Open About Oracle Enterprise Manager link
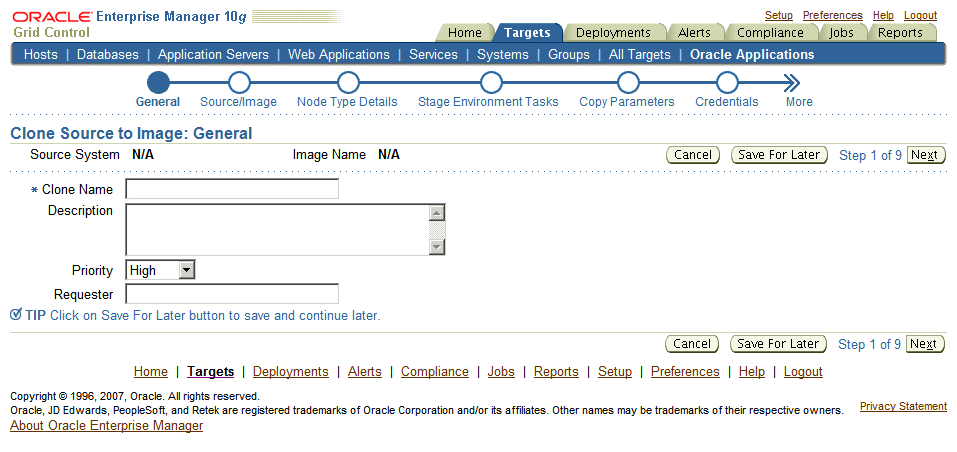 pos(107,426)
